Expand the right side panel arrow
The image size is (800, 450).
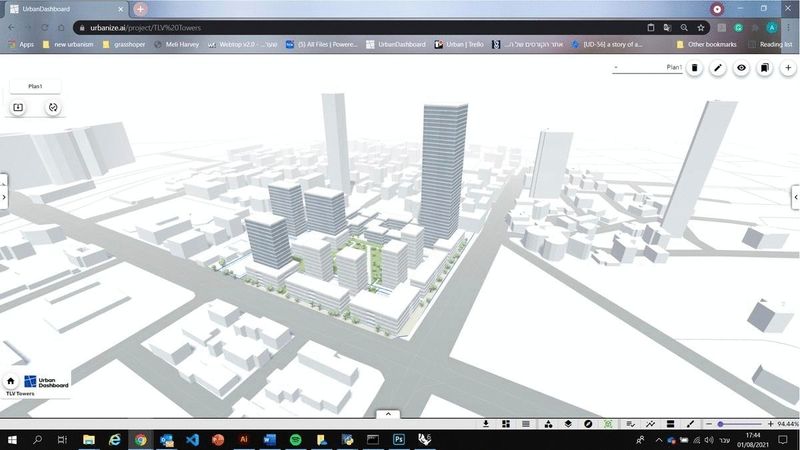(x=796, y=197)
